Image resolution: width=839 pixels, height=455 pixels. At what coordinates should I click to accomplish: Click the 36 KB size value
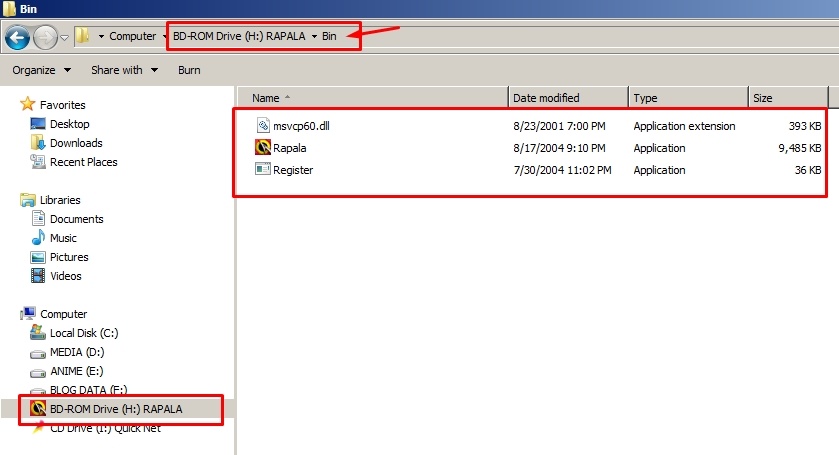tap(808, 170)
